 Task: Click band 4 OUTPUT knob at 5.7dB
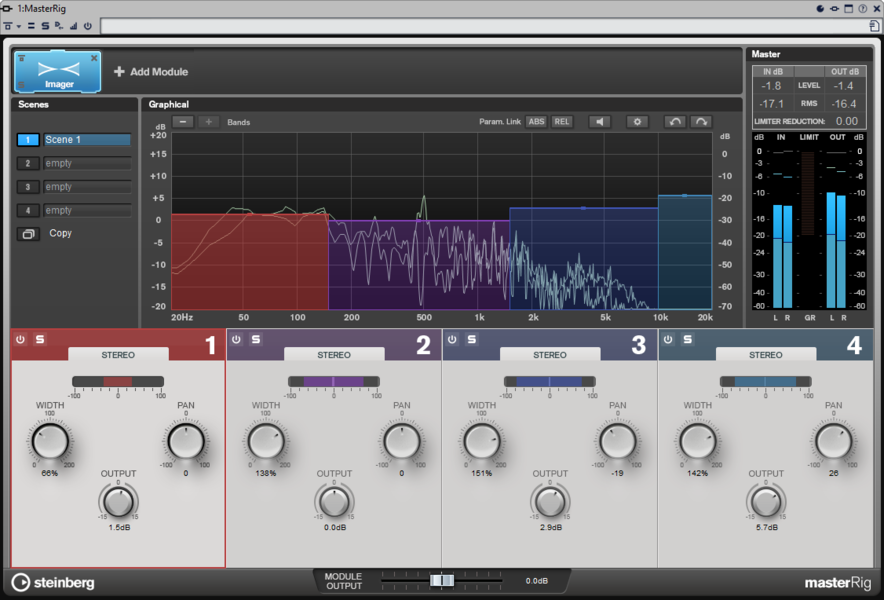pyautogui.click(x=766, y=501)
